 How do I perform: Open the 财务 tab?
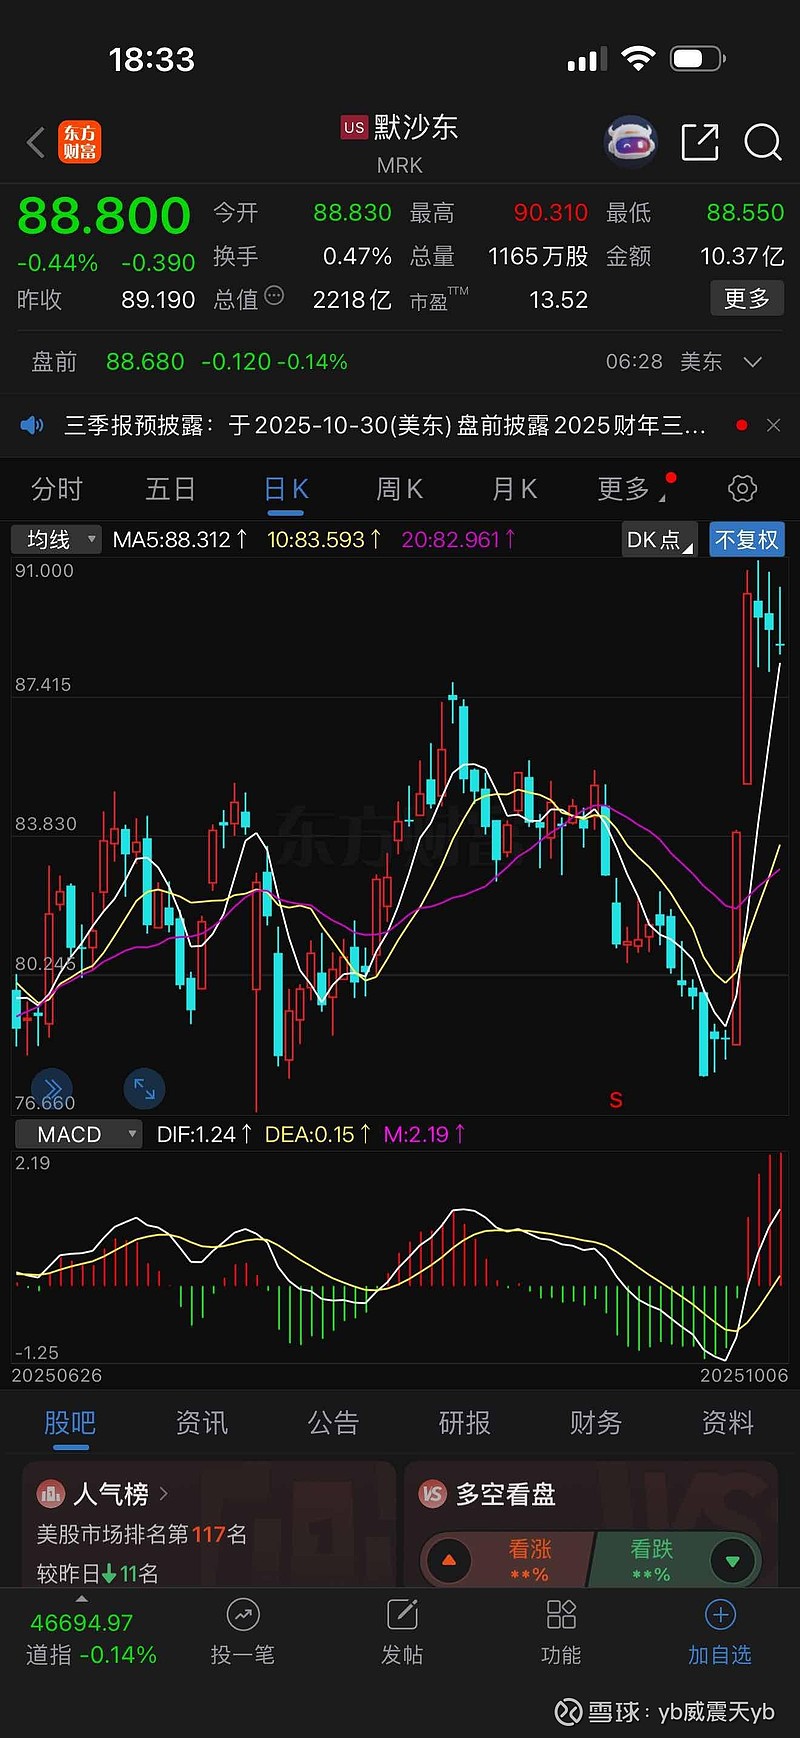point(596,1423)
